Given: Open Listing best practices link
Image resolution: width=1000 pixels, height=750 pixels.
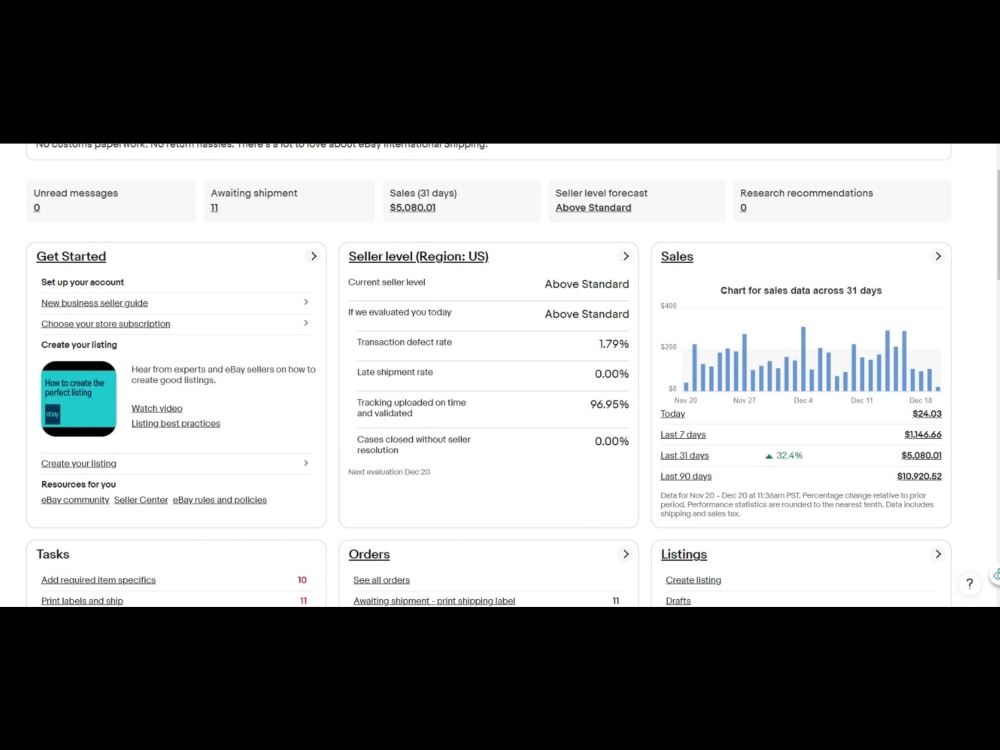Looking at the screenshot, I should click(x=175, y=423).
